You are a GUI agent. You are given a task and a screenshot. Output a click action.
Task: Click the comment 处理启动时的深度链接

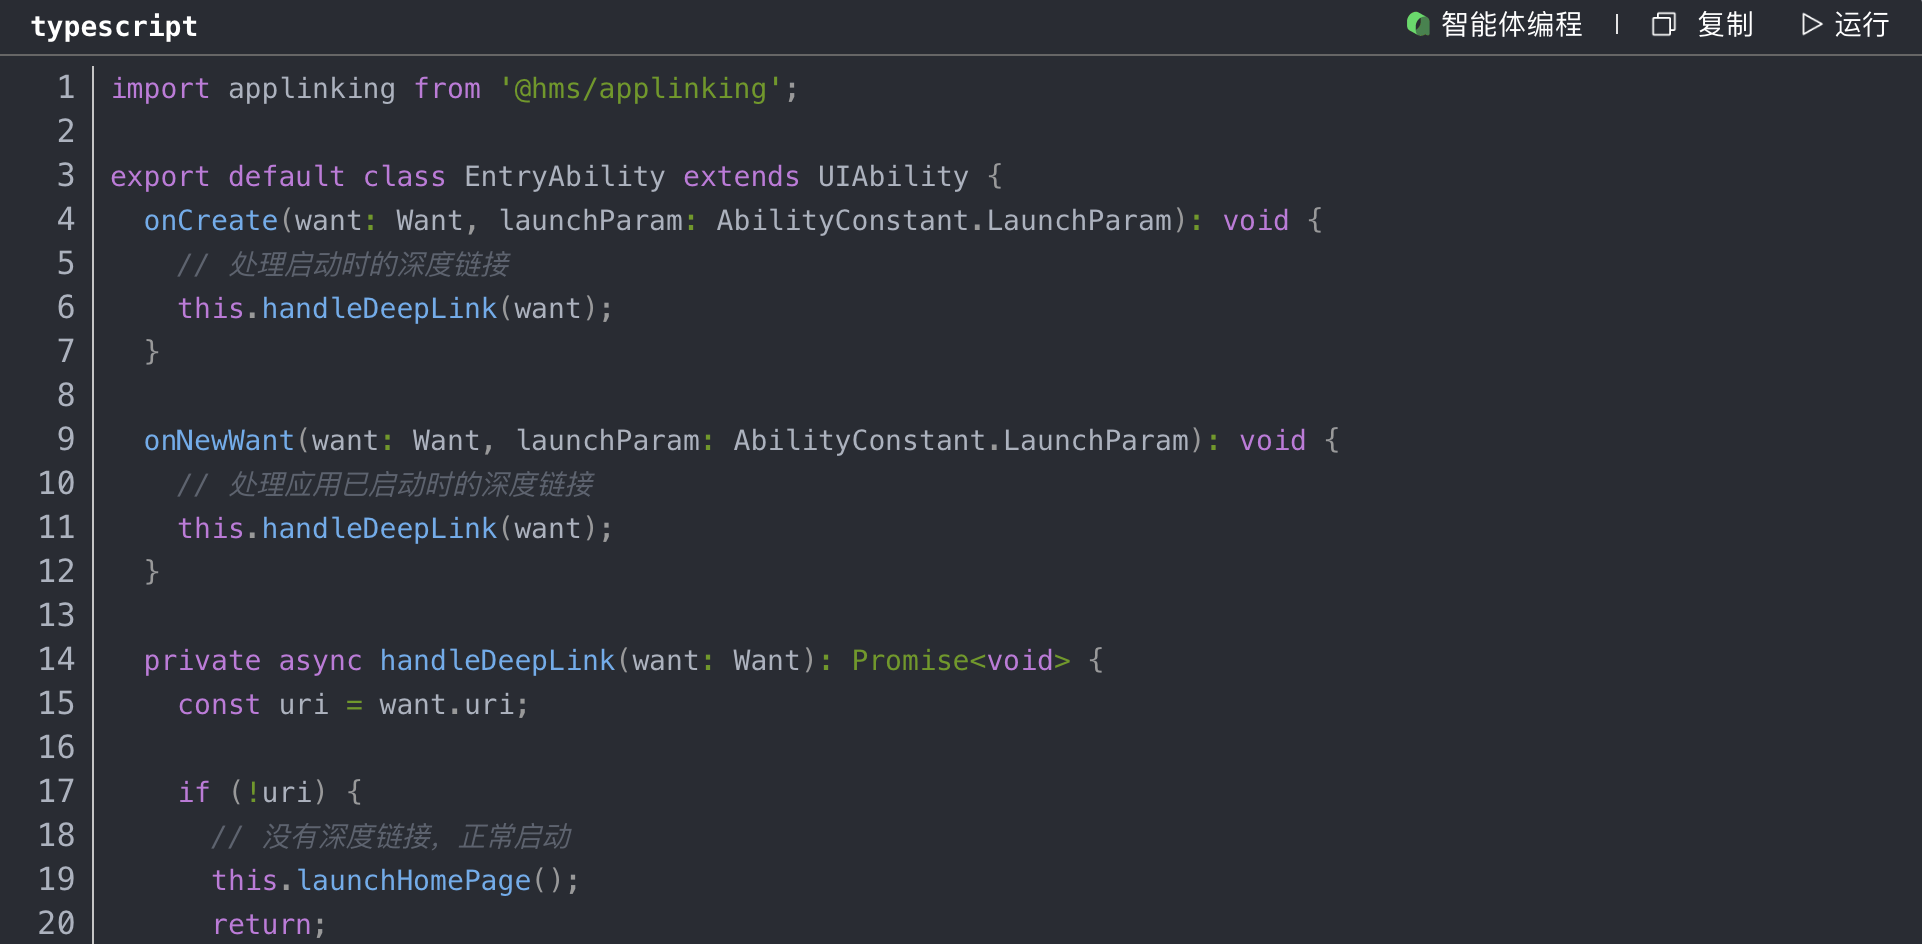[344, 265]
